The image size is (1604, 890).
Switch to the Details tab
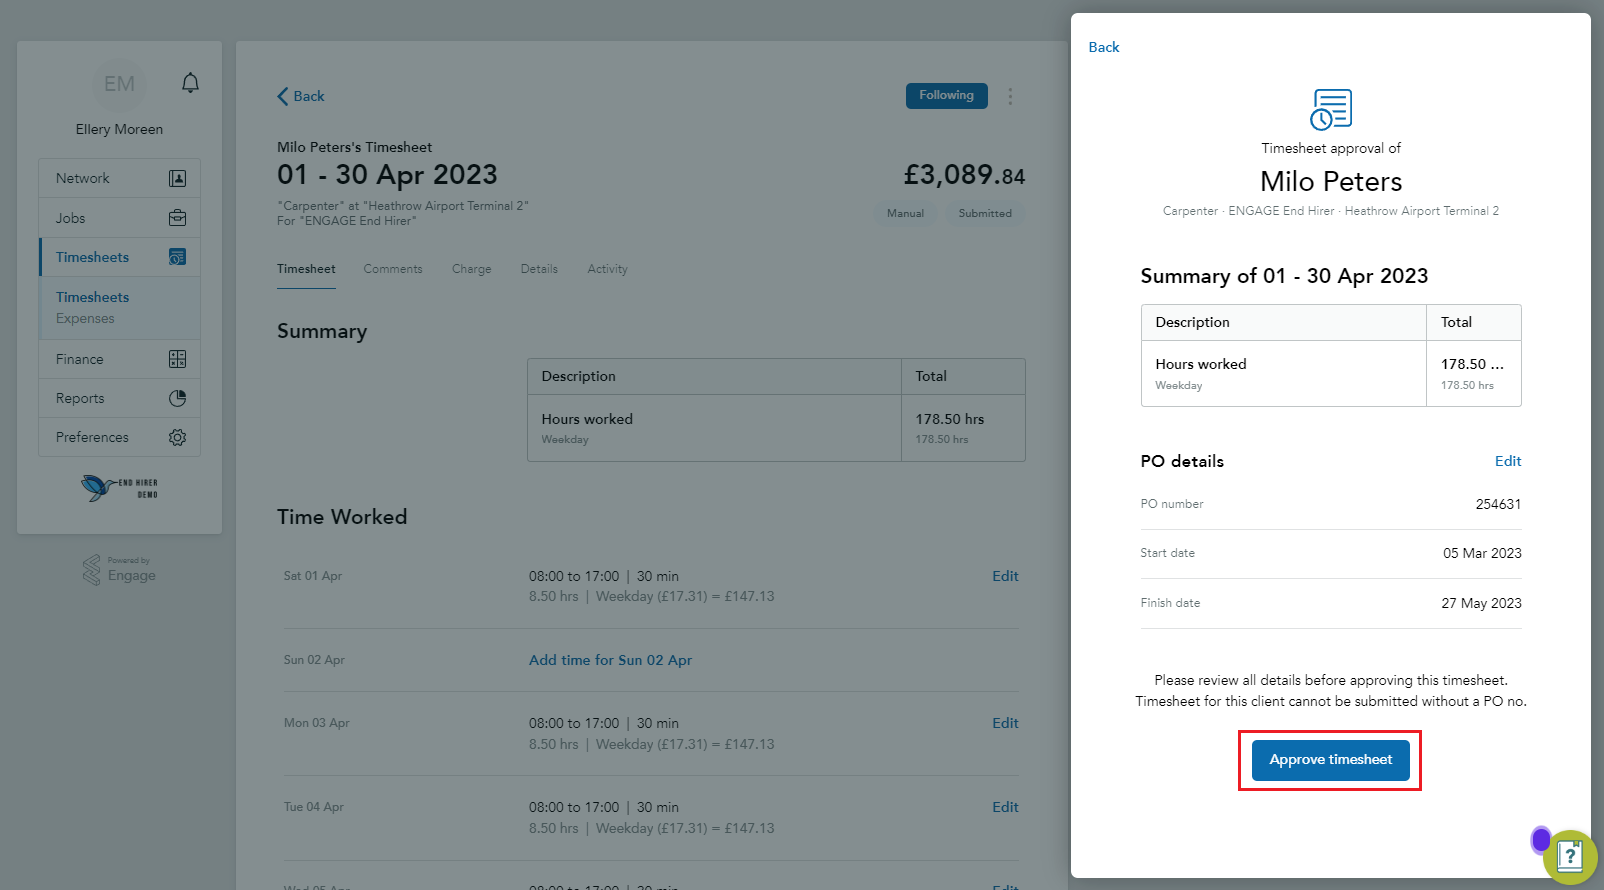click(539, 269)
